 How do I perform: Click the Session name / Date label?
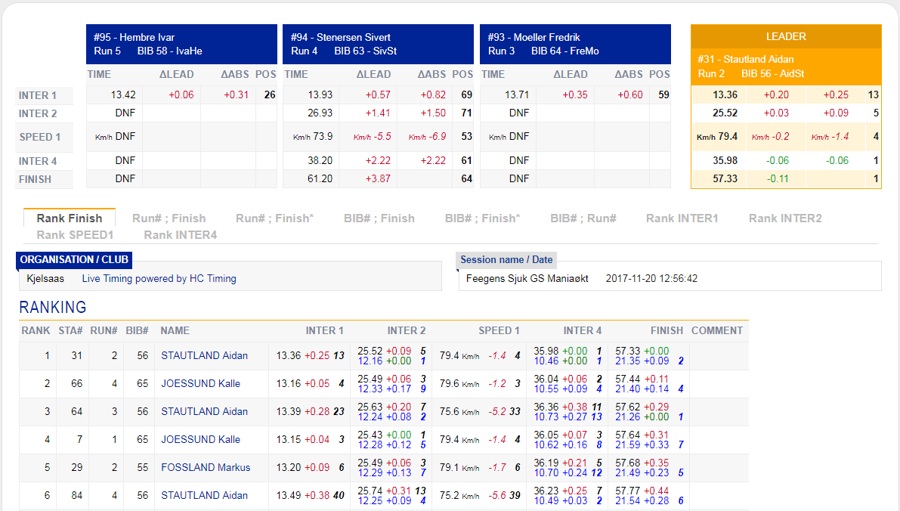(x=506, y=260)
